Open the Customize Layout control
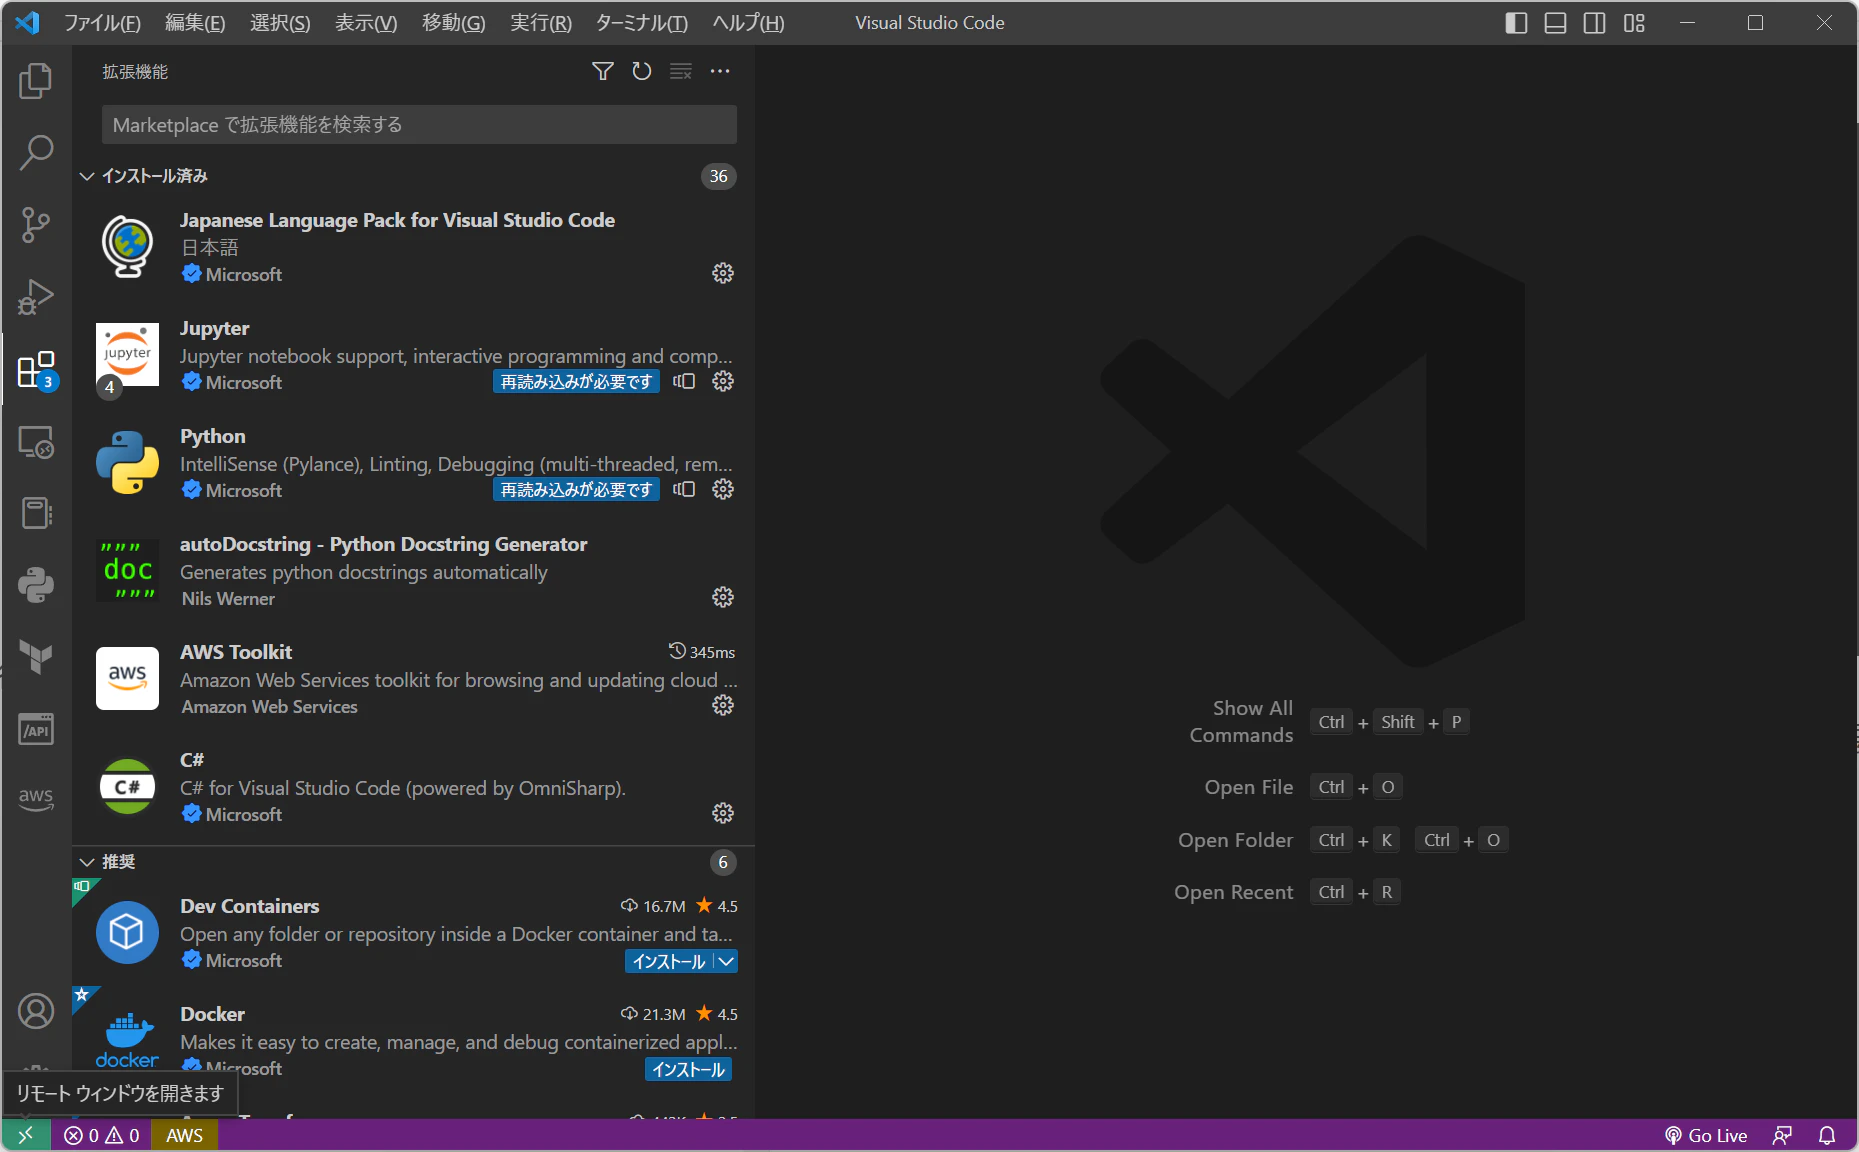This screenshot has width=1859, height=1152. pos(1634,23)
